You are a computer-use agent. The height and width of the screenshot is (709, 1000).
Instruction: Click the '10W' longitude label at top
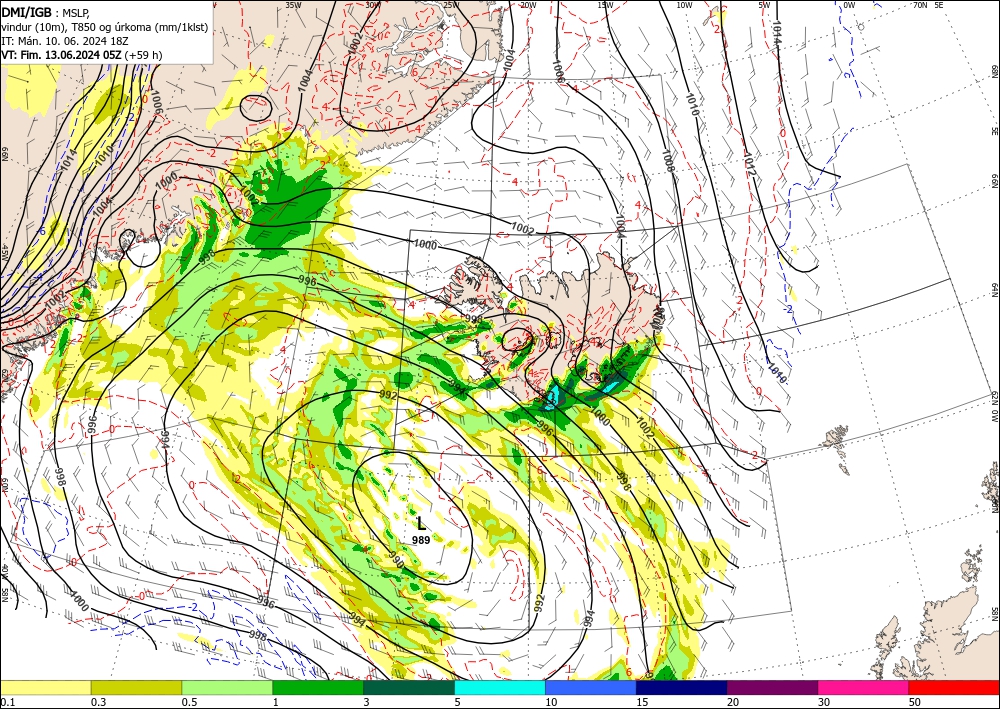(x=684, y=5)
